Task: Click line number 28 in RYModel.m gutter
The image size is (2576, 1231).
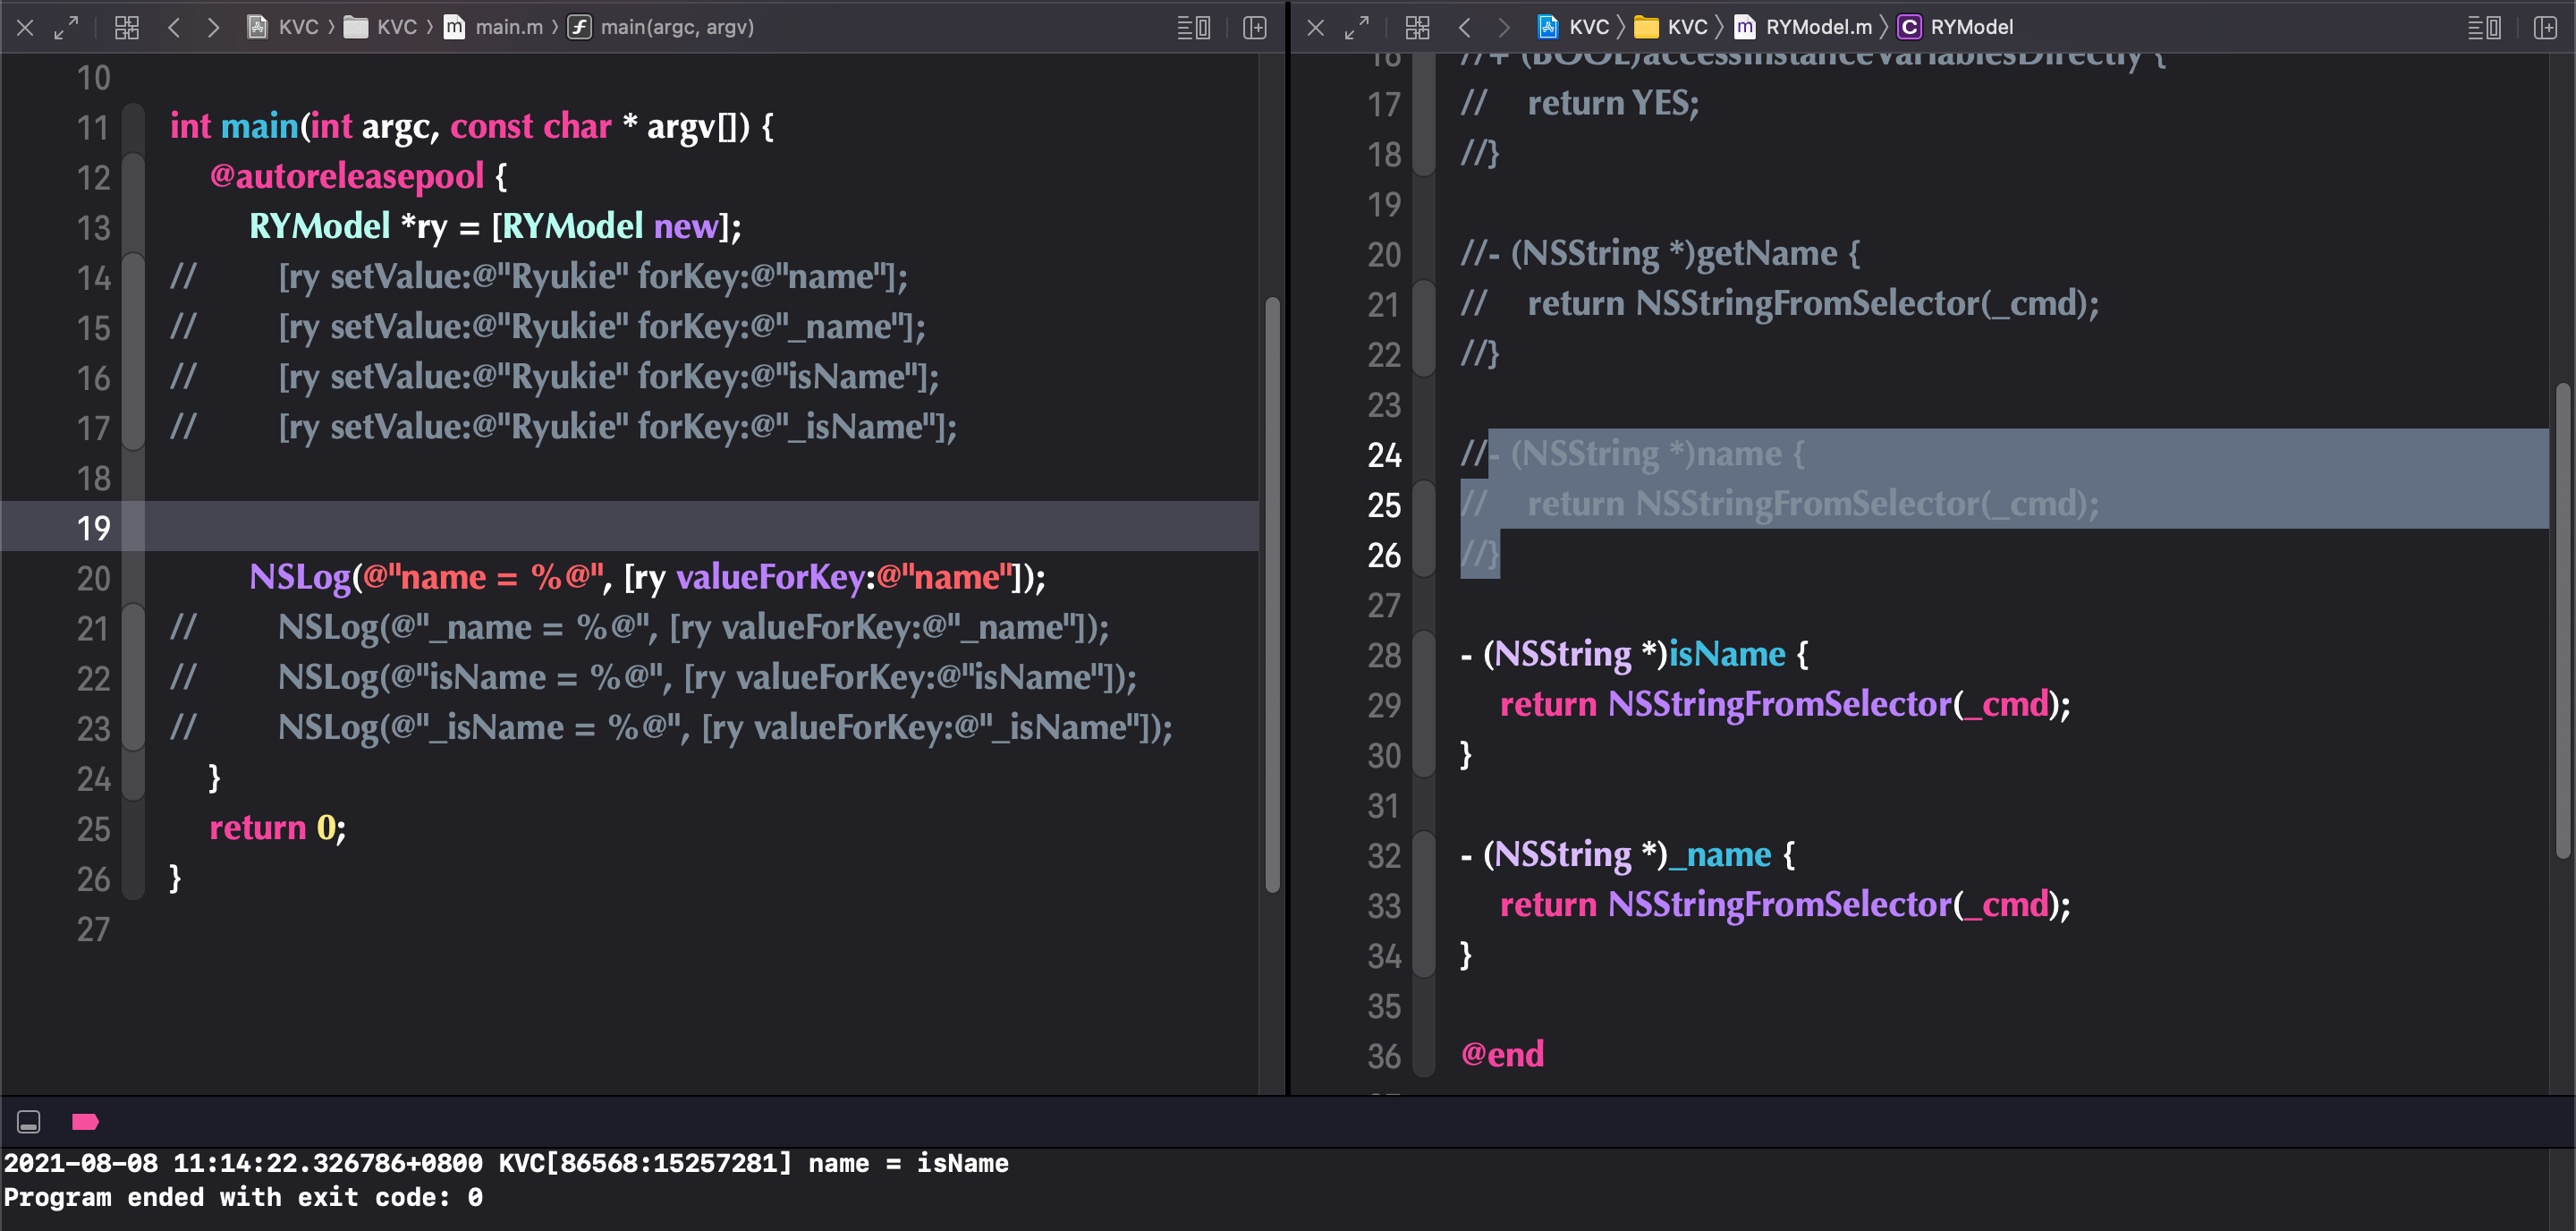Action: (1384, 655)
